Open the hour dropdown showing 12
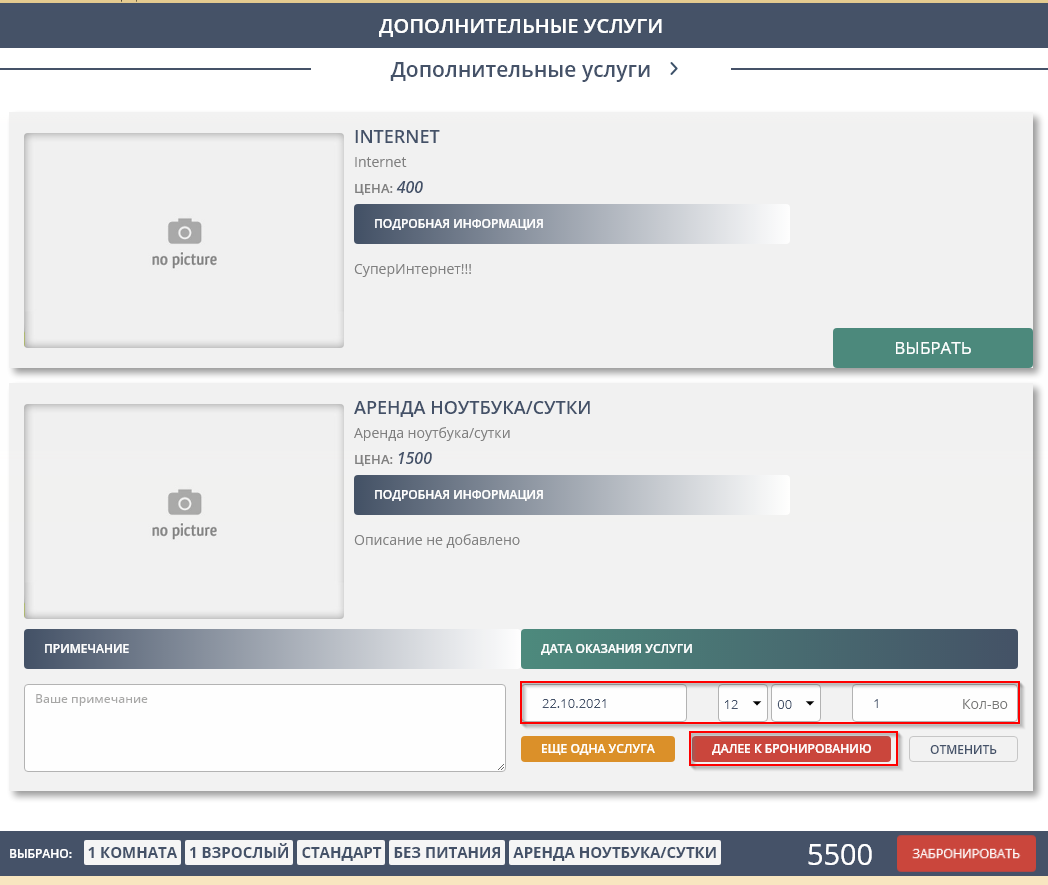The height and width of the screenshot is (885, 1048). (x=742, y=704)
